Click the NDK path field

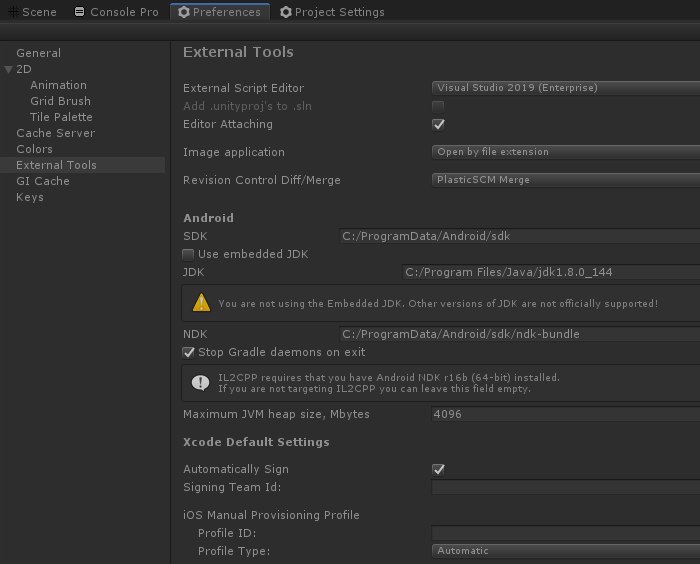click(520, 334)
